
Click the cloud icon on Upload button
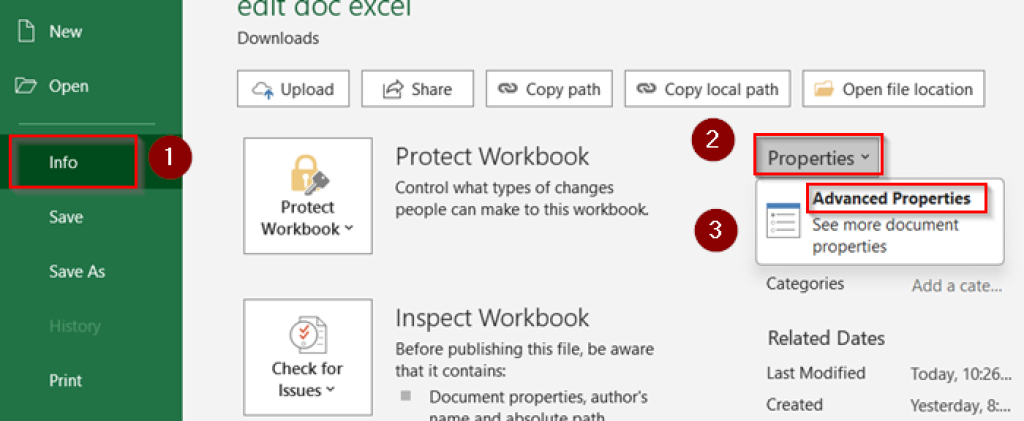[263, 89]
